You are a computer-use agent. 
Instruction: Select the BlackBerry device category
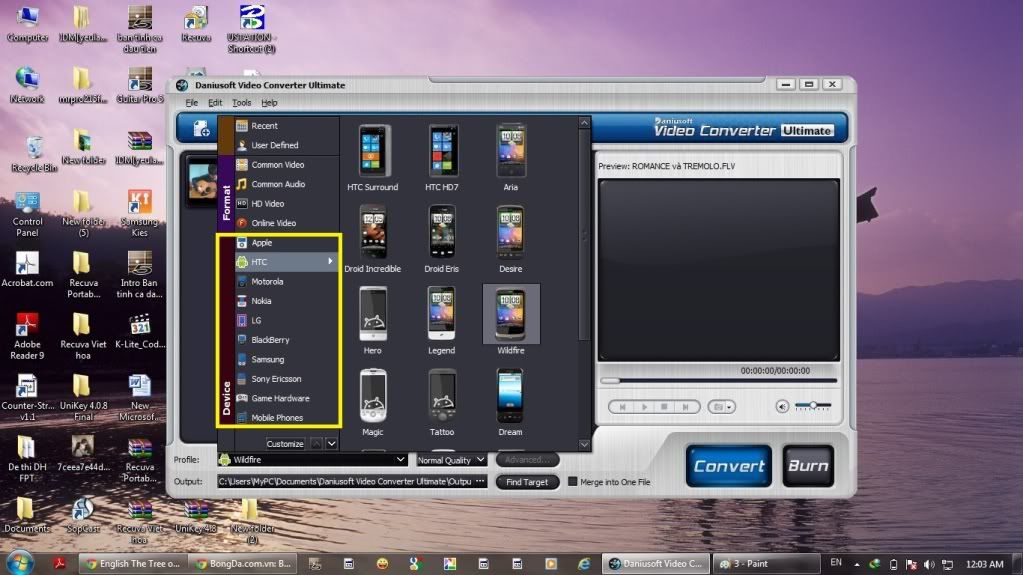(287, 340)
